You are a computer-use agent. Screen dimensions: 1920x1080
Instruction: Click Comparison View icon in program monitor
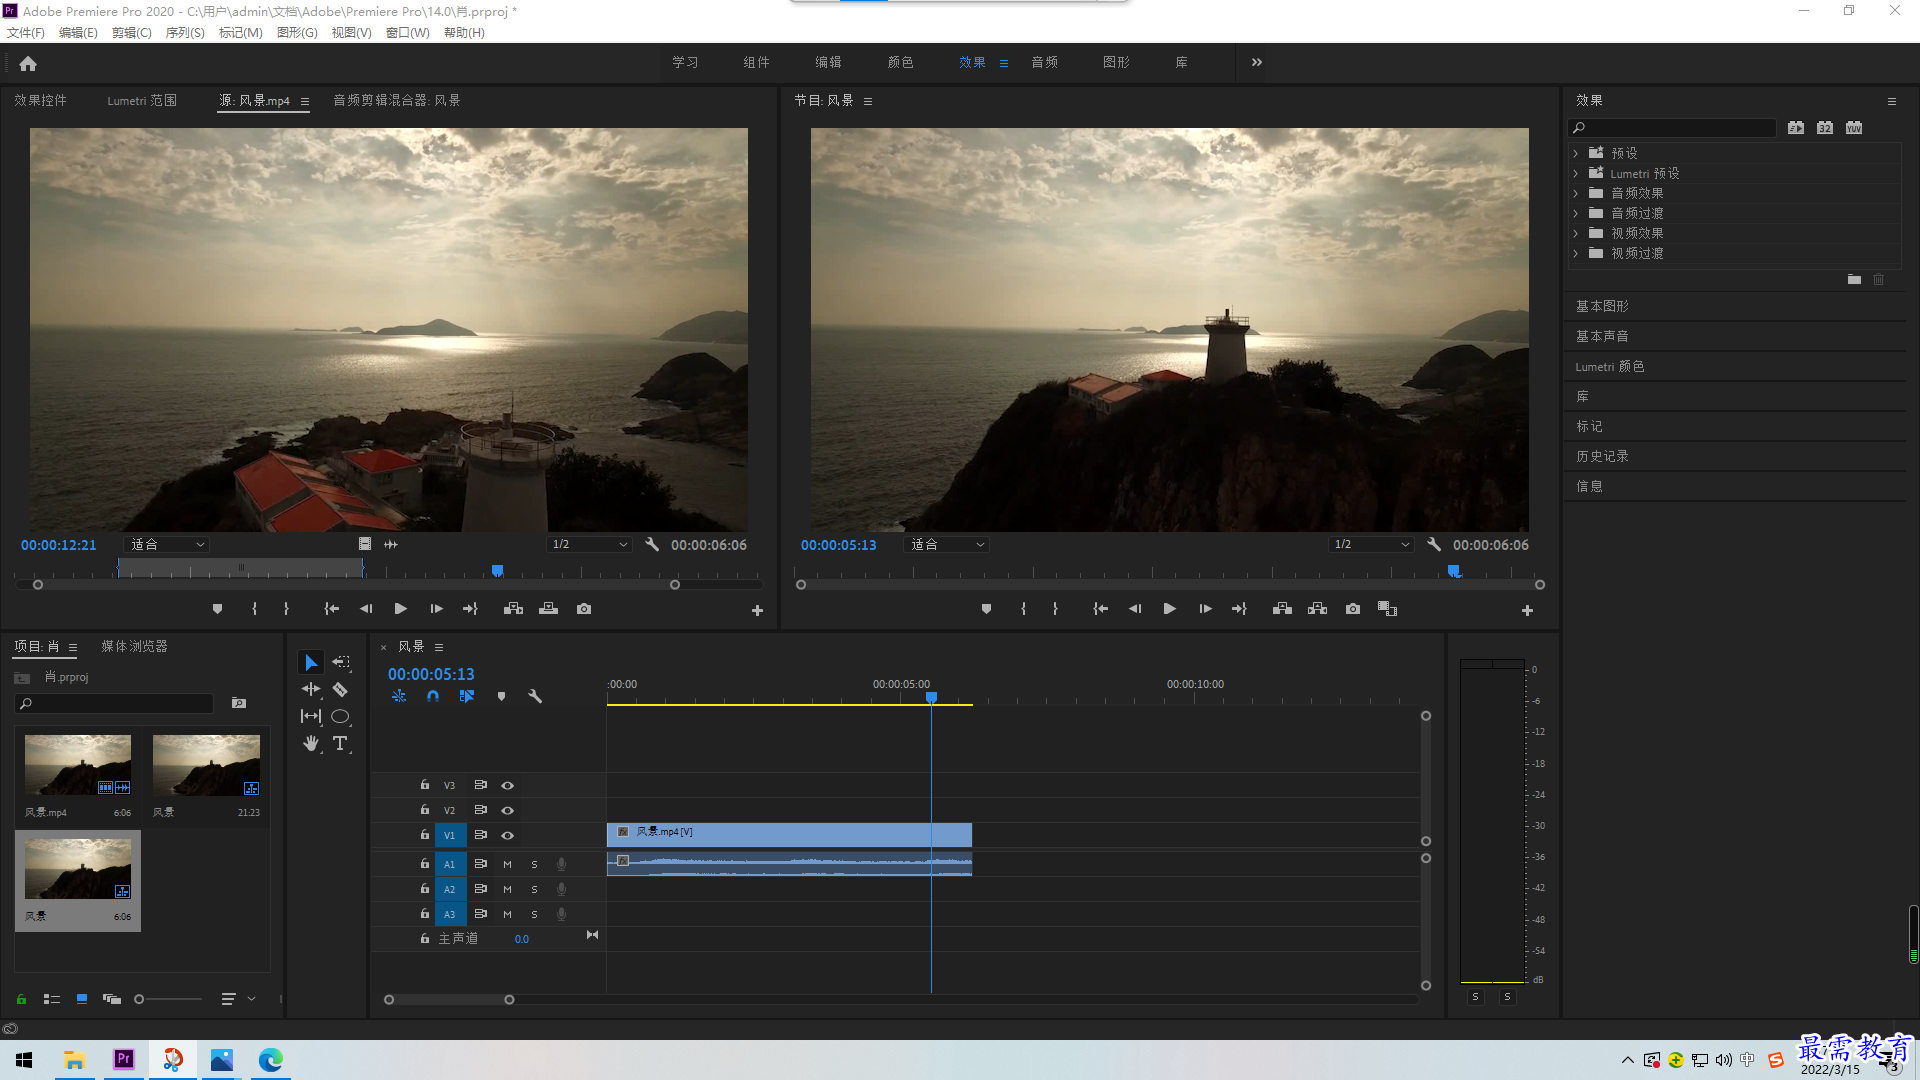[x=1387, y=609]
